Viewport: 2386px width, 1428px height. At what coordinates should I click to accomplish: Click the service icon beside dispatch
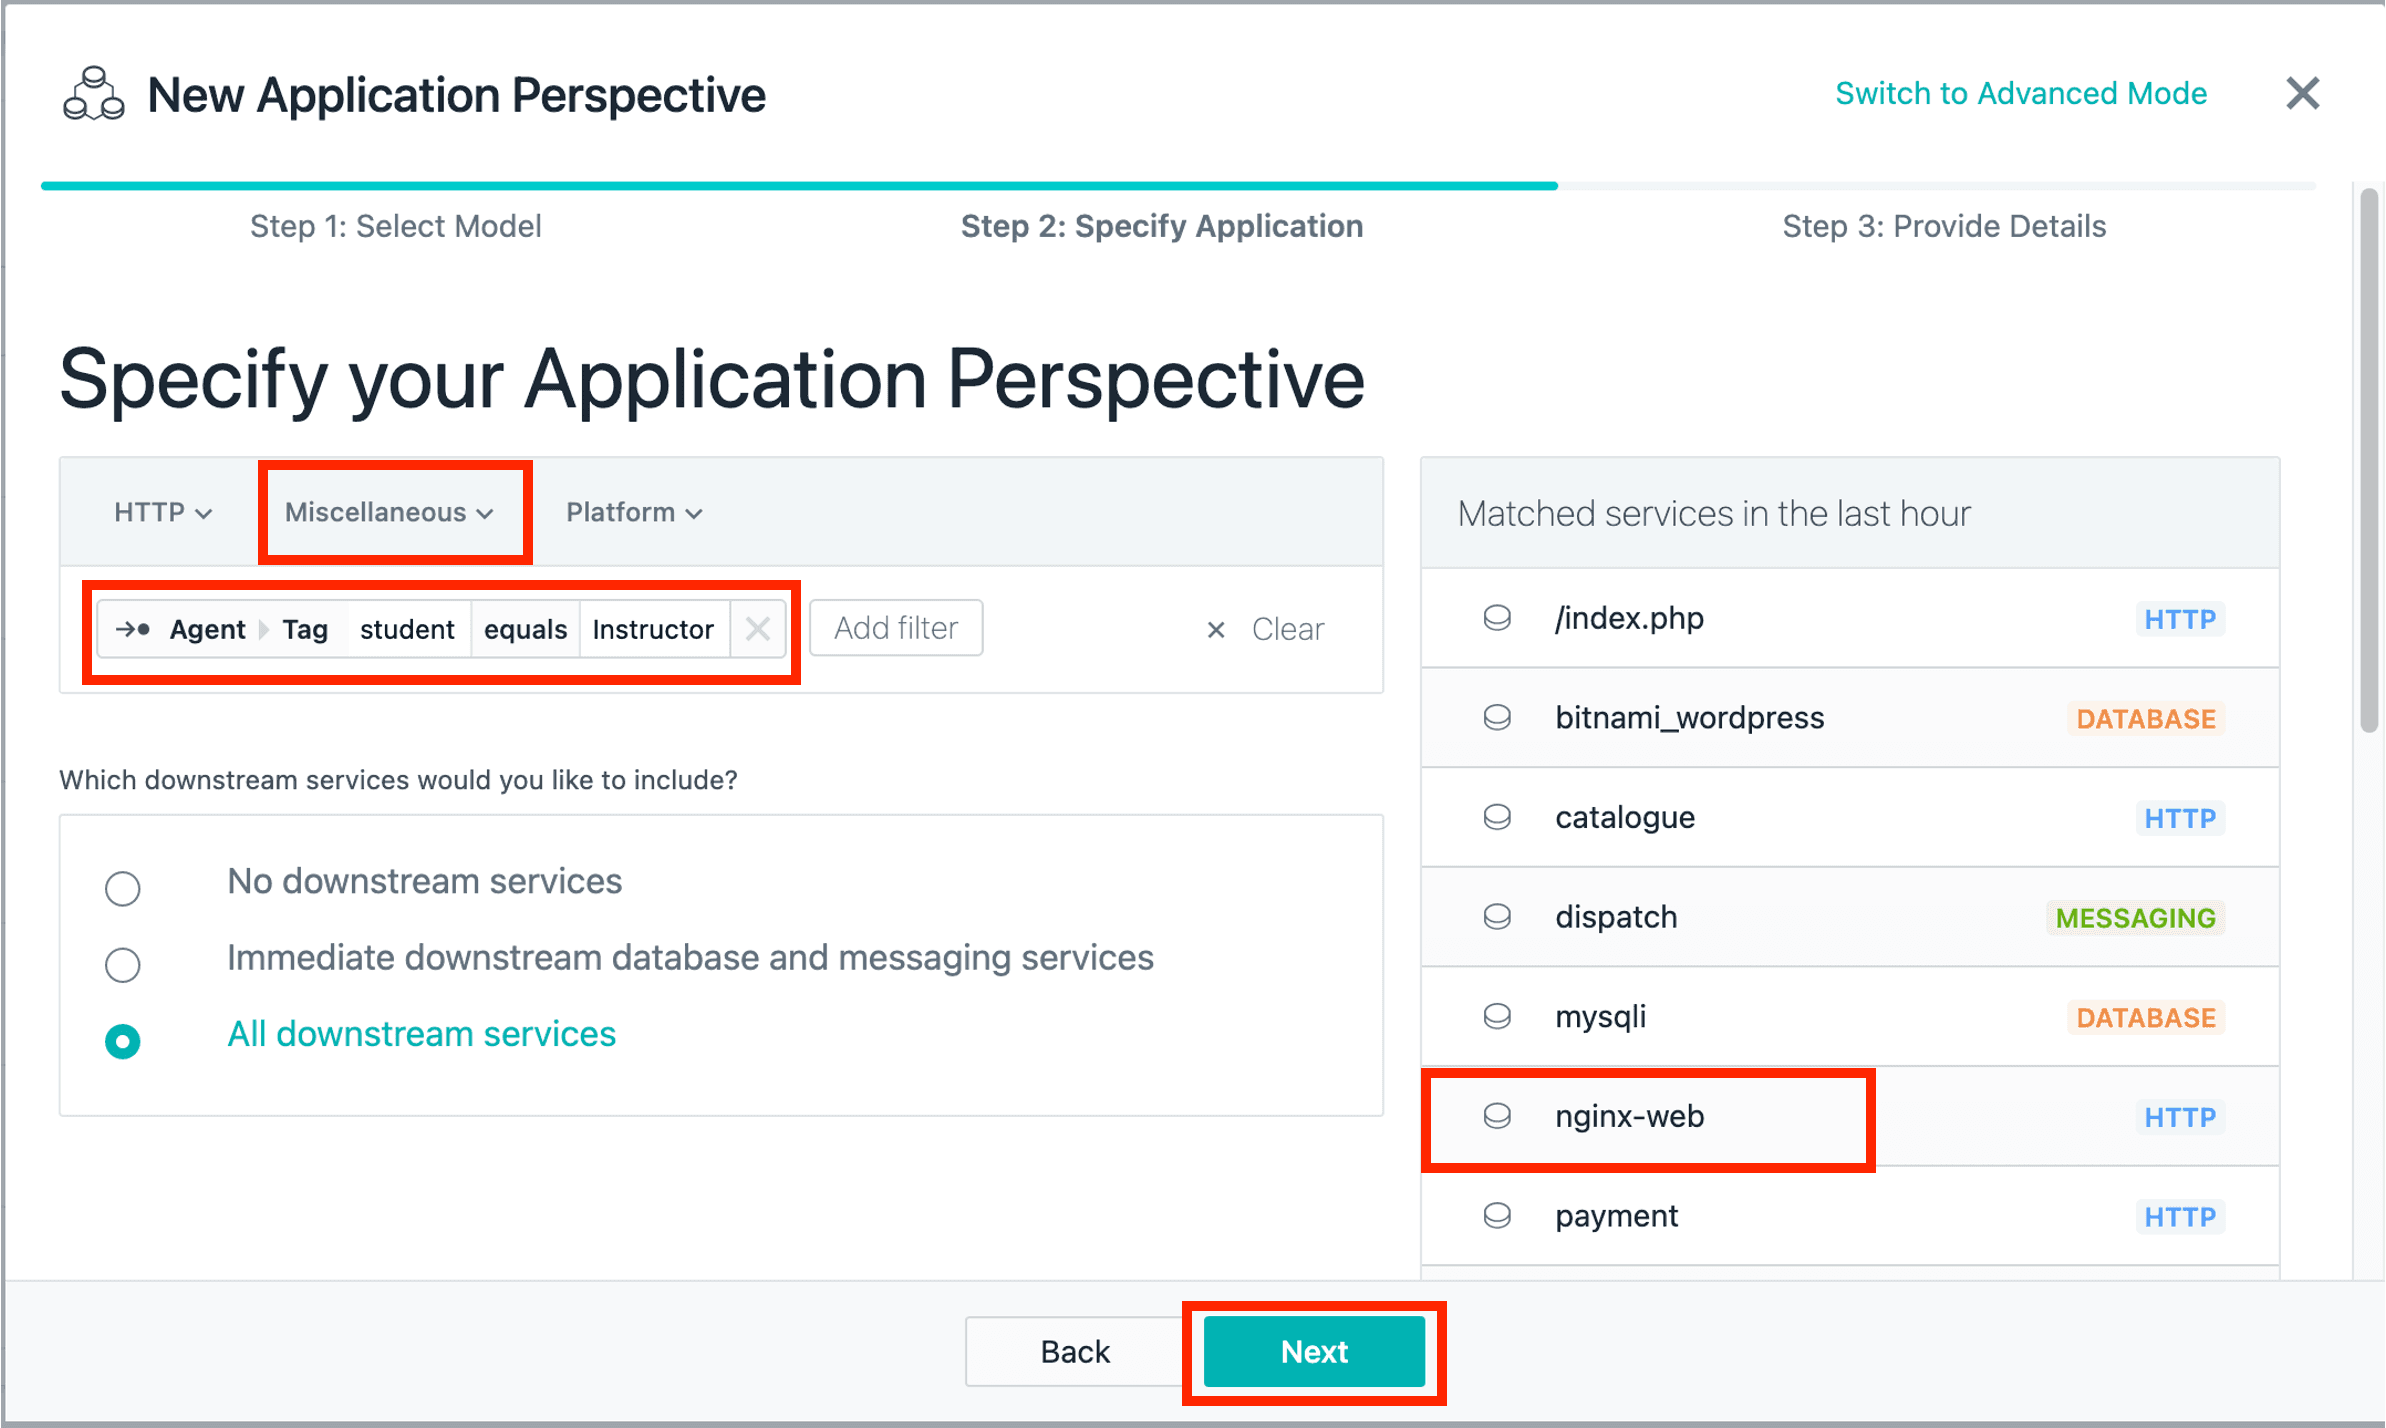click(1496, 917)
